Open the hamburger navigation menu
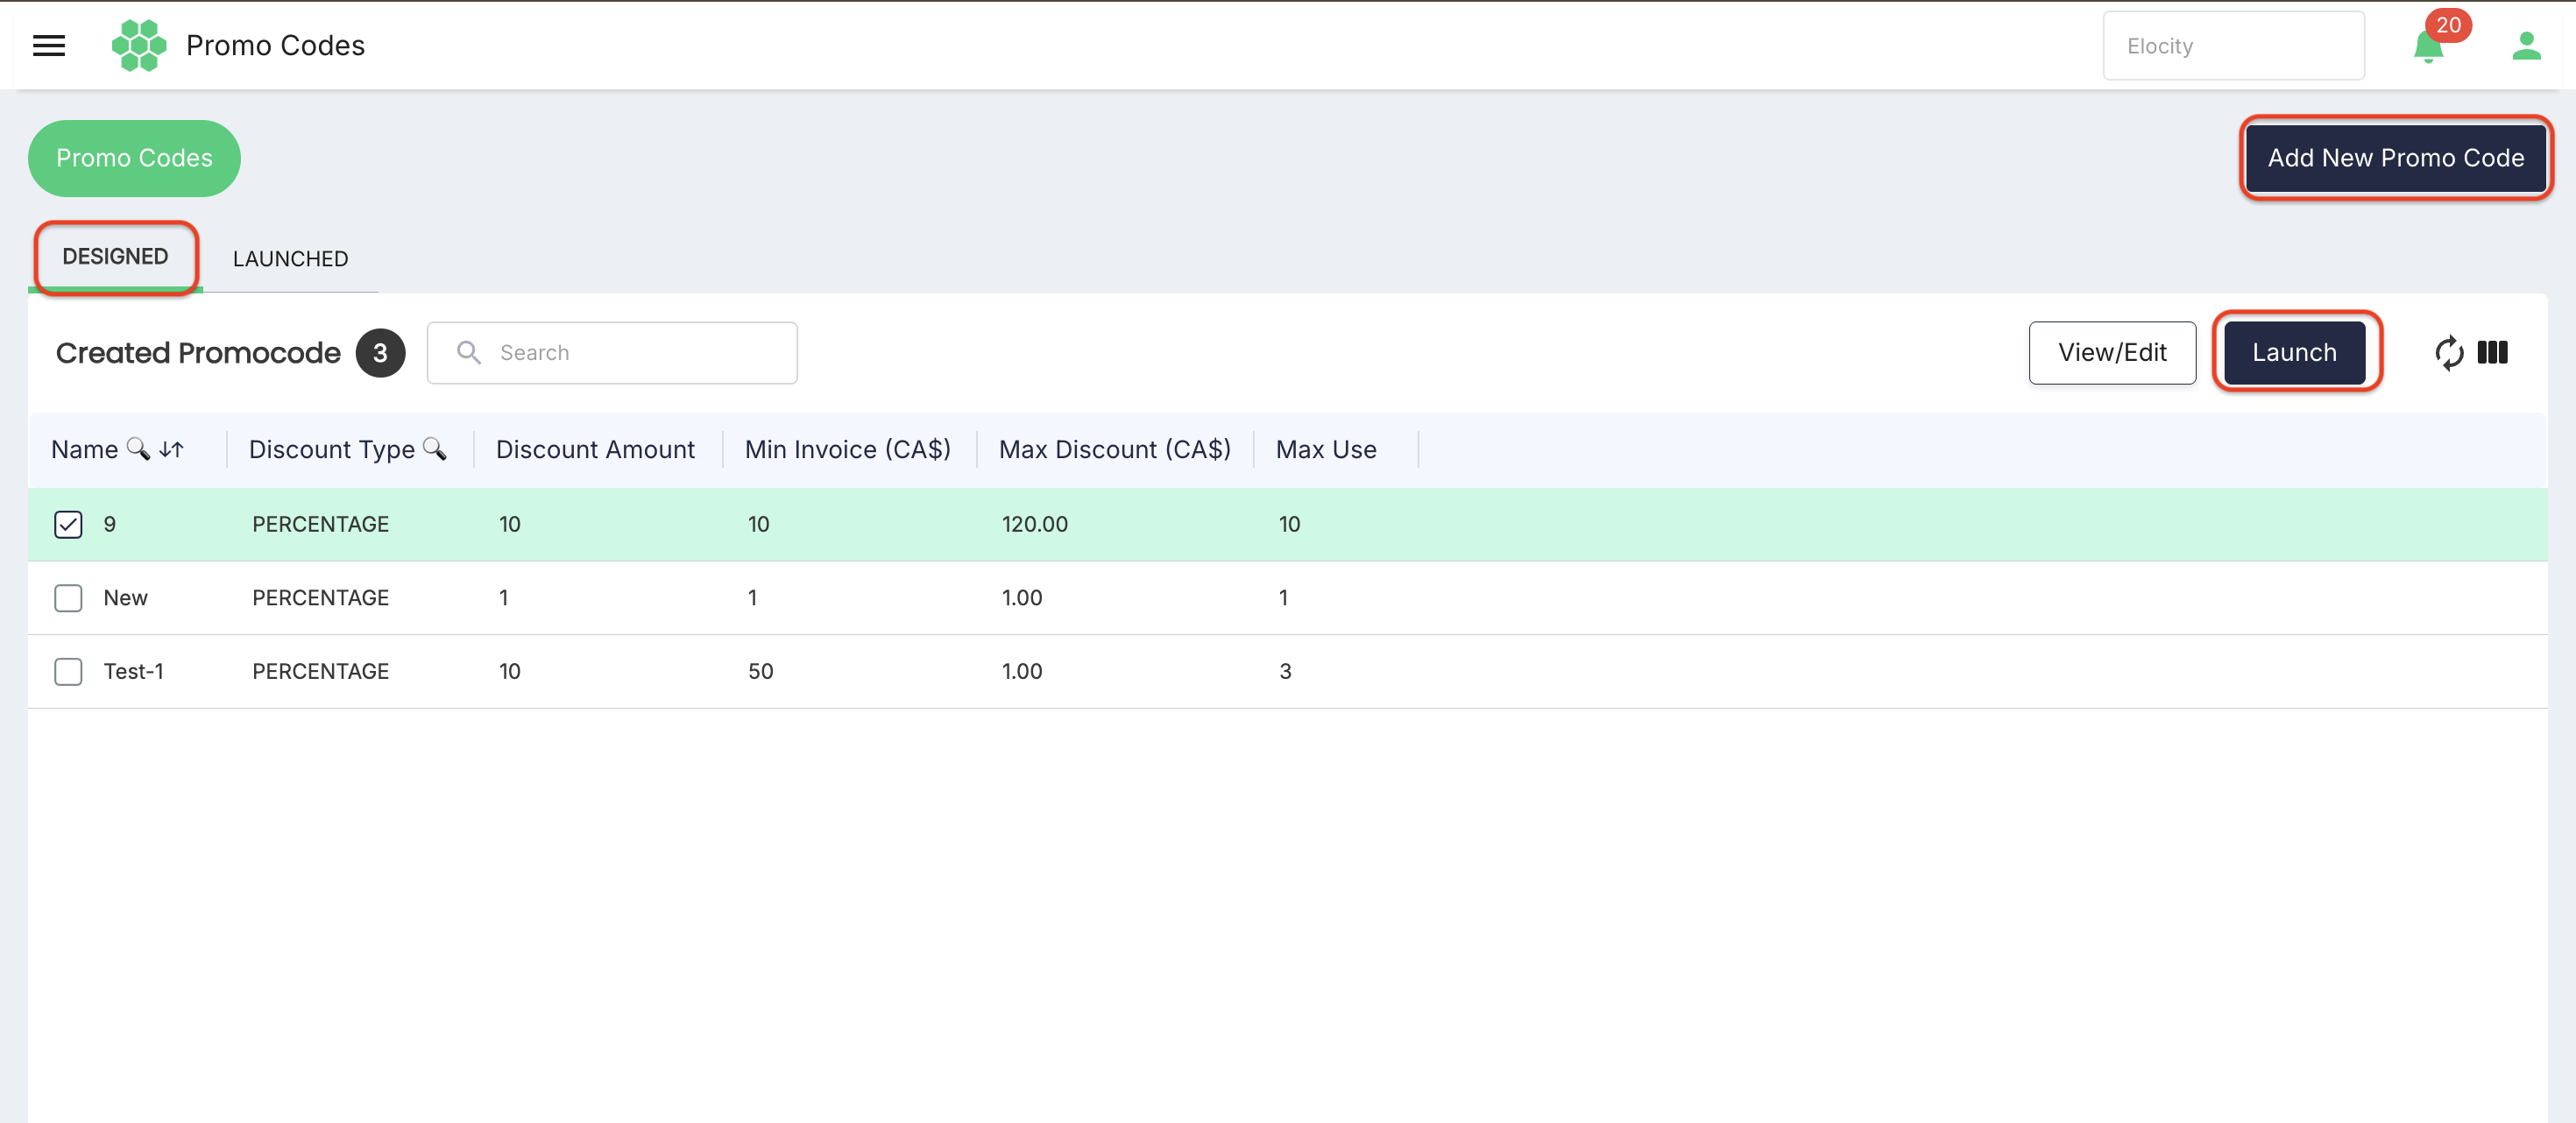 tap(49, 46)
